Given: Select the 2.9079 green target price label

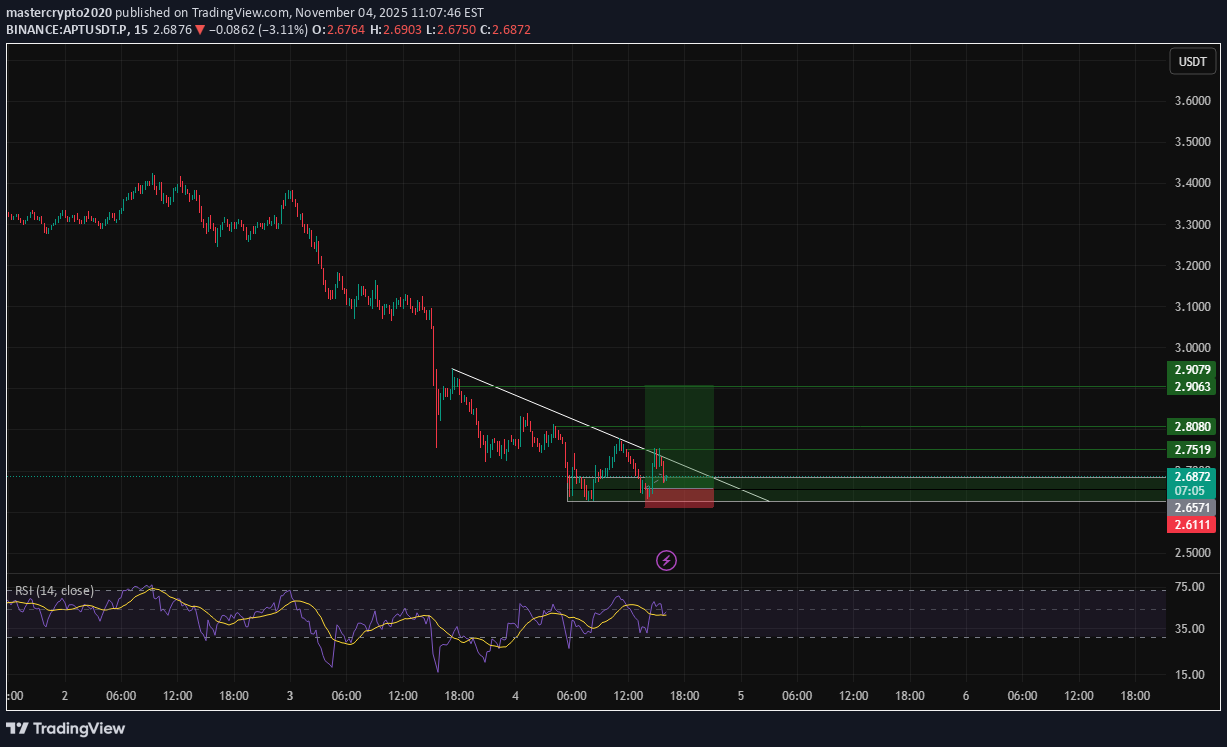Looking at the screenshot, I should (x=1191, y=370).
